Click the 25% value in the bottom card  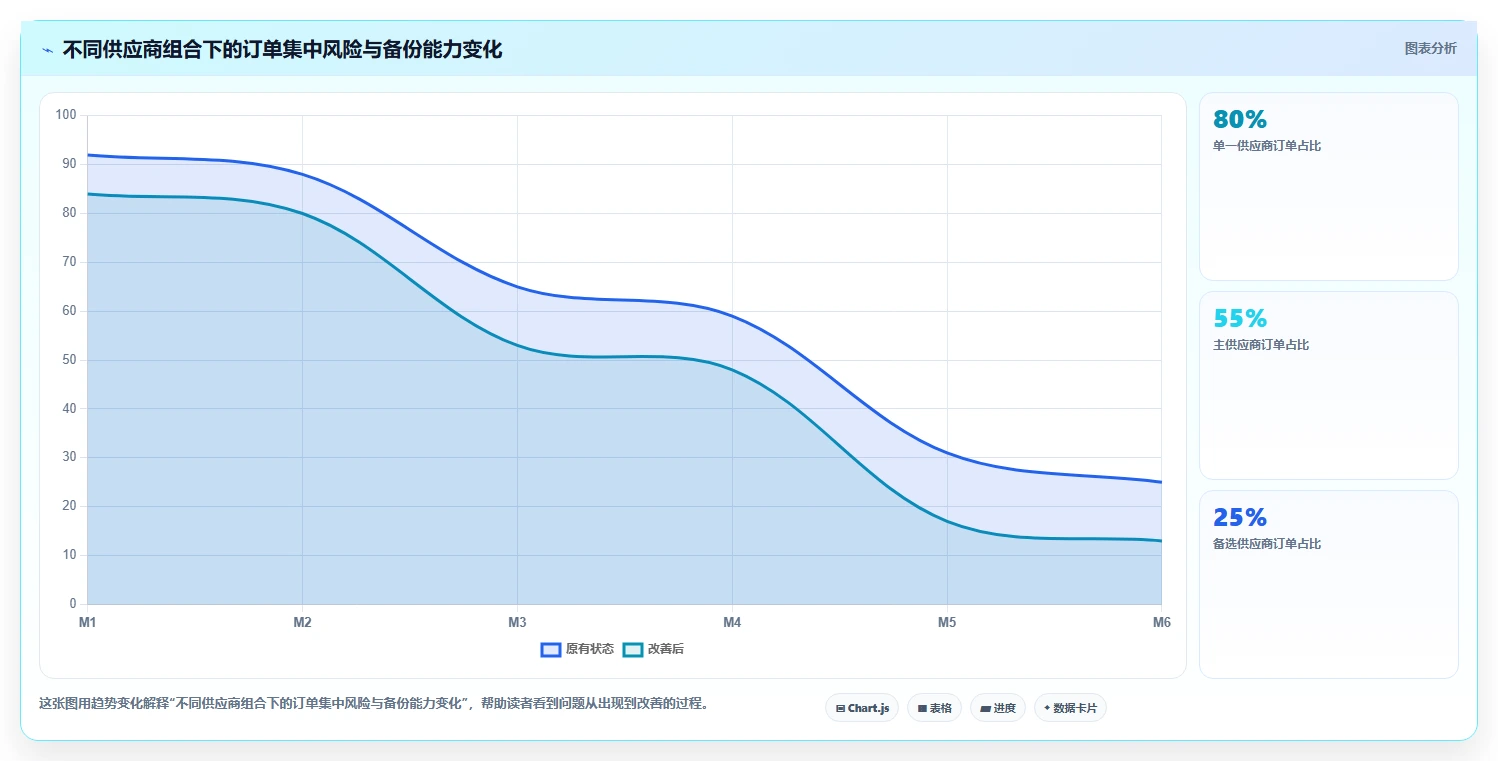click(1240, 517)
